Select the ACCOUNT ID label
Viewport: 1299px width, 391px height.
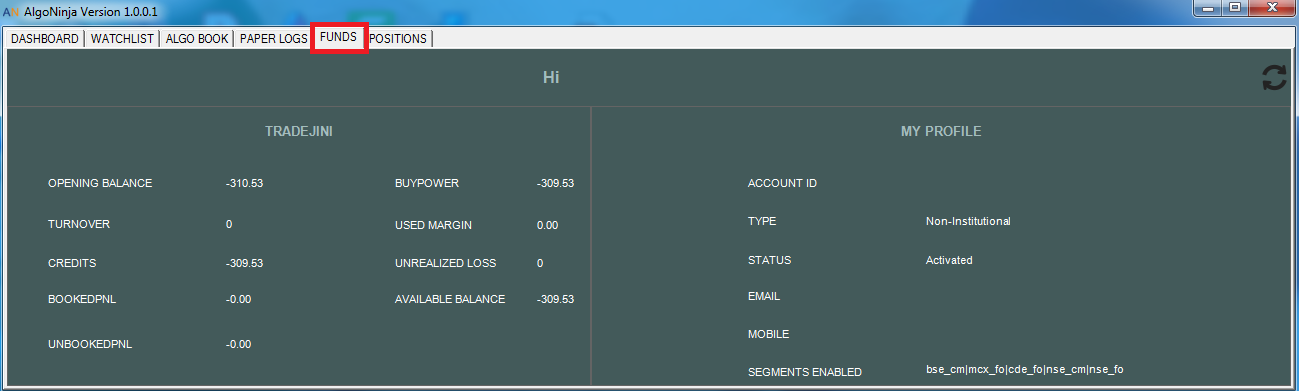(x=782, y=184)
